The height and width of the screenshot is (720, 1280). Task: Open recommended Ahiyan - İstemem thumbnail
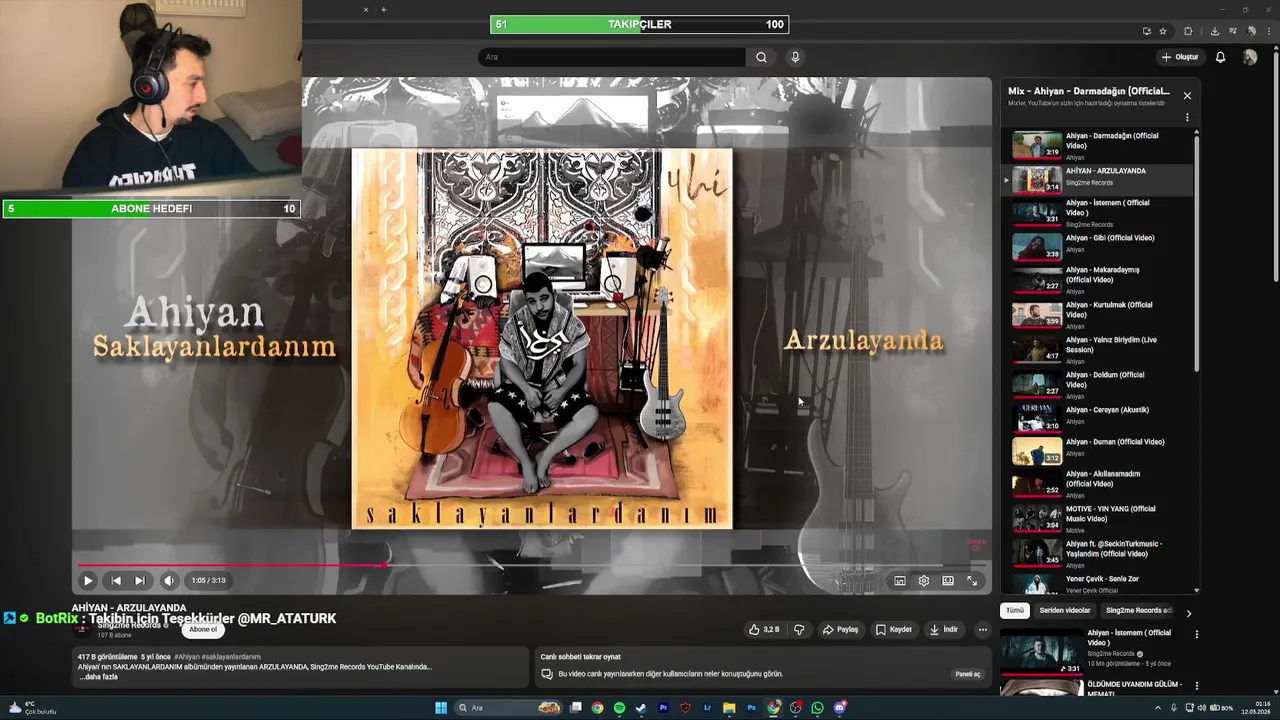[1041, 651]
